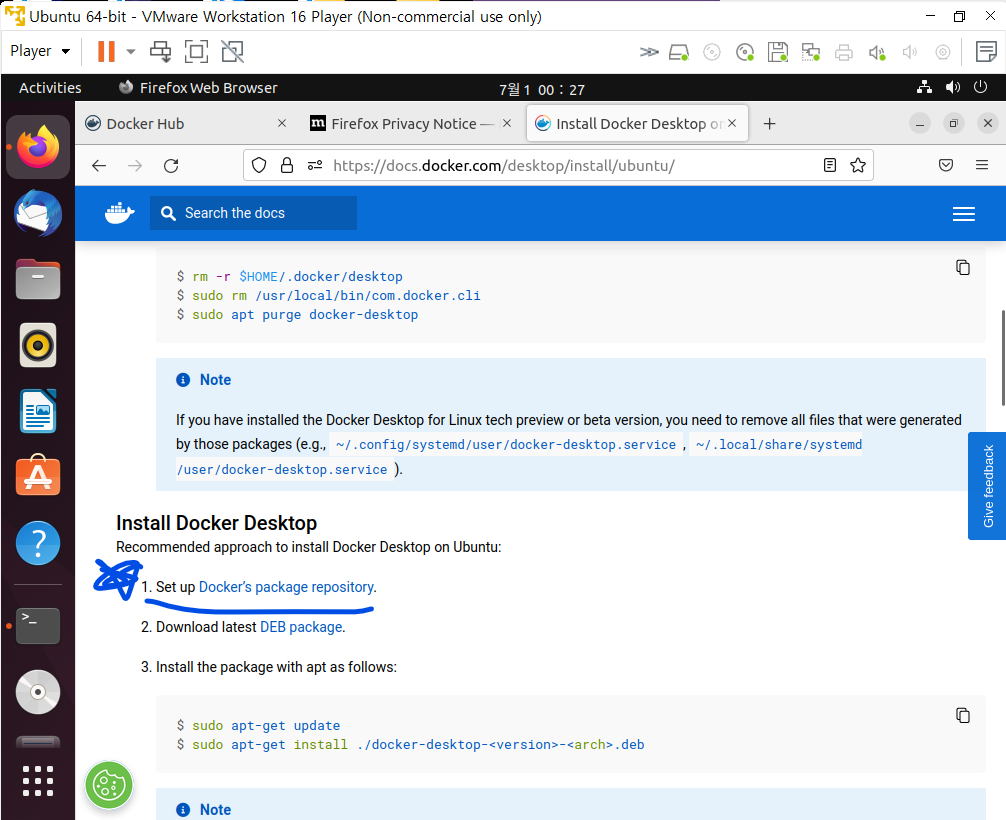
Task: Open Rhythmbox from the dock
Action: [38, 345]
